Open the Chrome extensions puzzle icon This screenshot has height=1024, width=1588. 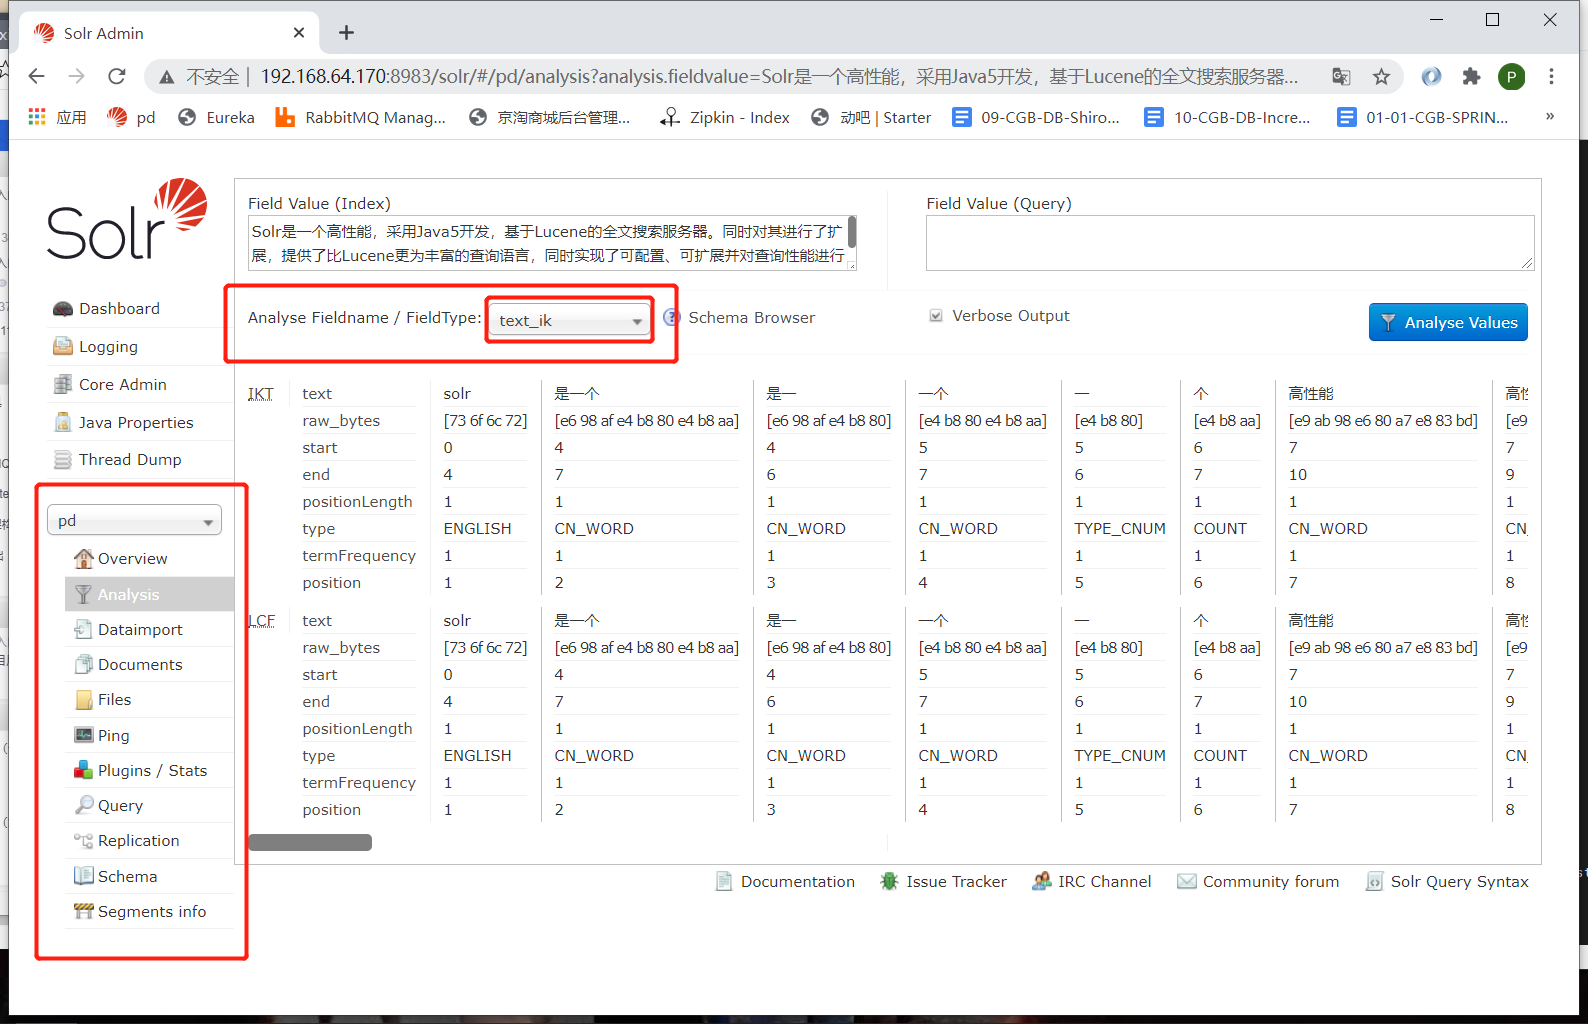coord(1471,77)
